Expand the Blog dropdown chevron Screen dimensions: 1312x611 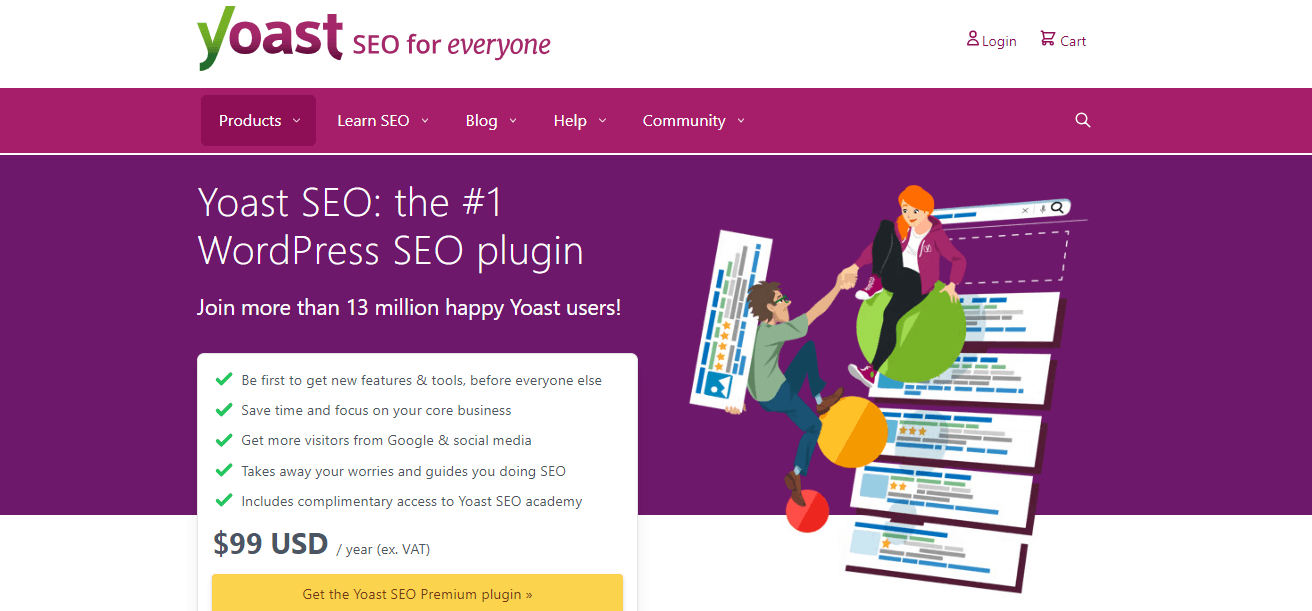(x=513, y=121)
